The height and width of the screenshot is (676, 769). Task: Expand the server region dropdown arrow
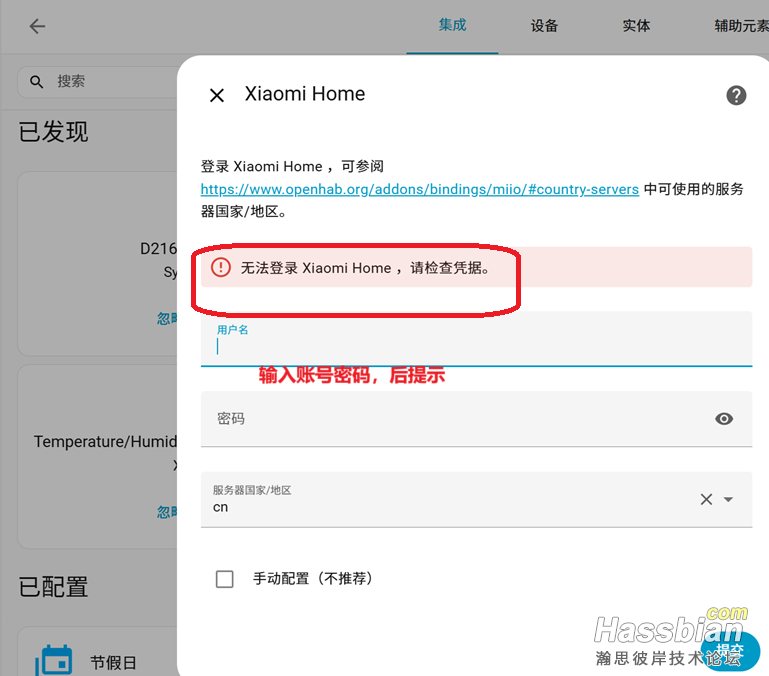[728, 499]
